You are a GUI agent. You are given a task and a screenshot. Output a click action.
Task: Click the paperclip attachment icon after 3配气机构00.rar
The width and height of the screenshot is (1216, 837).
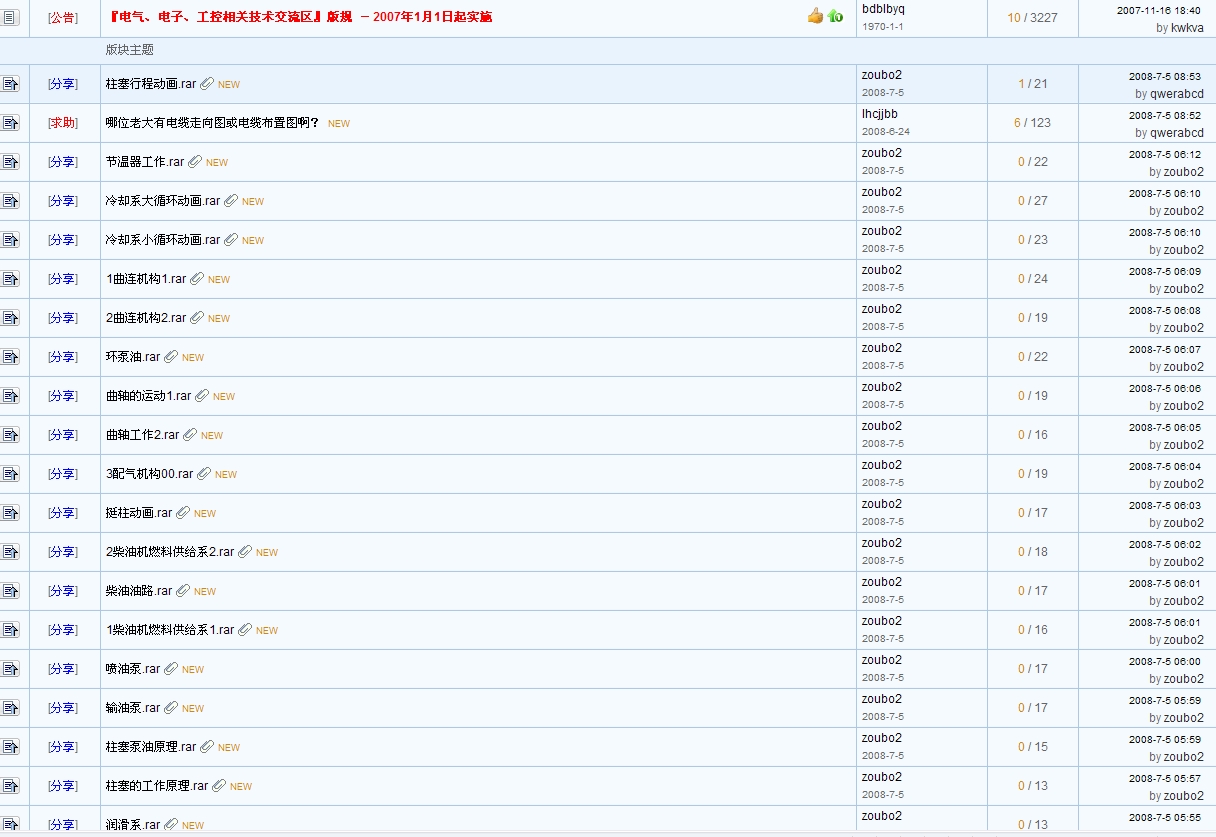click(x=204, y=474)
